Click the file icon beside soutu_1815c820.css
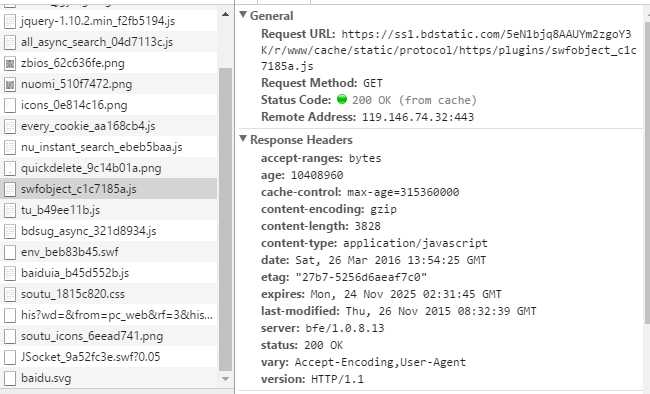This screenshot has width=650, height=394. pos(10,294)
